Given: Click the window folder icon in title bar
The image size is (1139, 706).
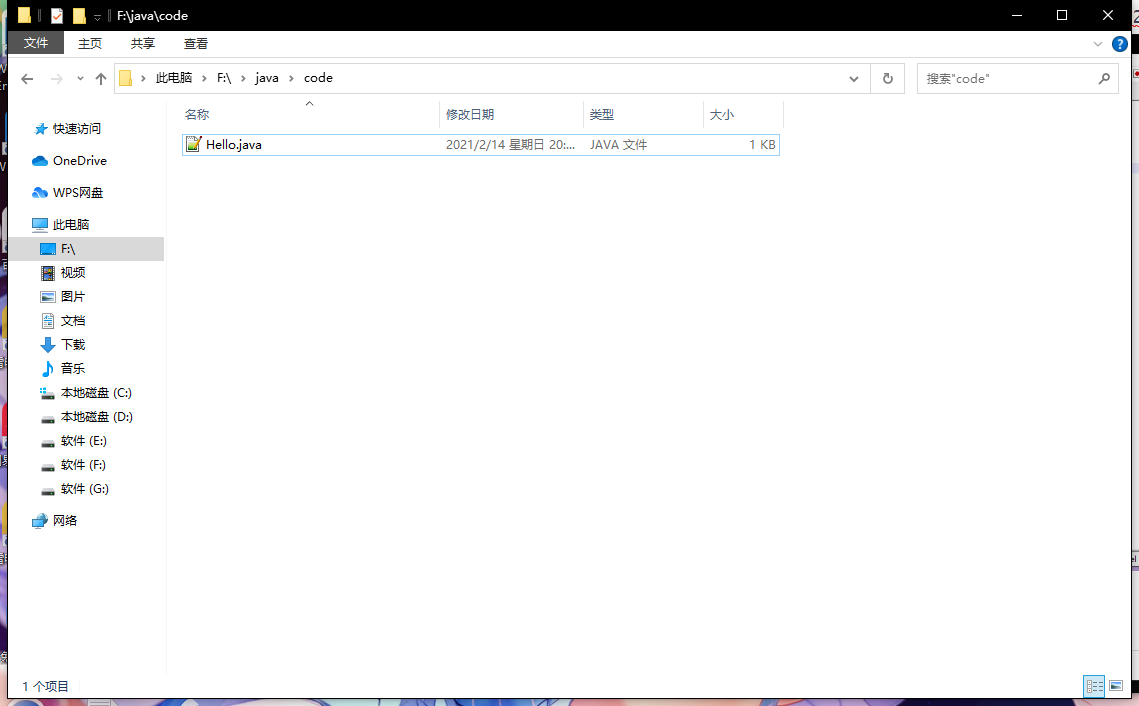Looking at the screenshot, I should pyautogui.click(x=24, y=15).
